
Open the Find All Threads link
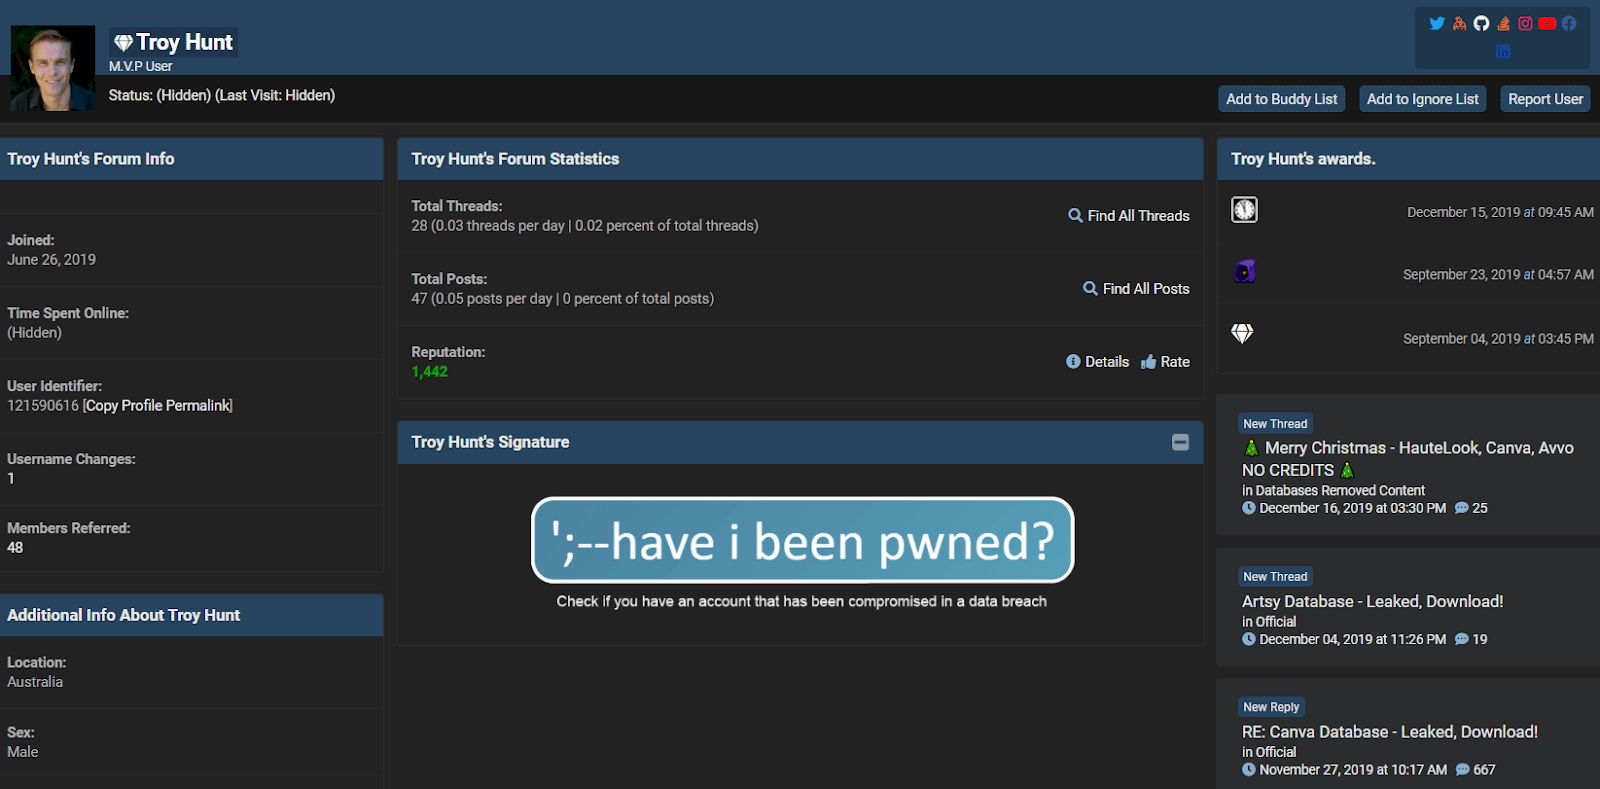click(x=1139, y=215)
